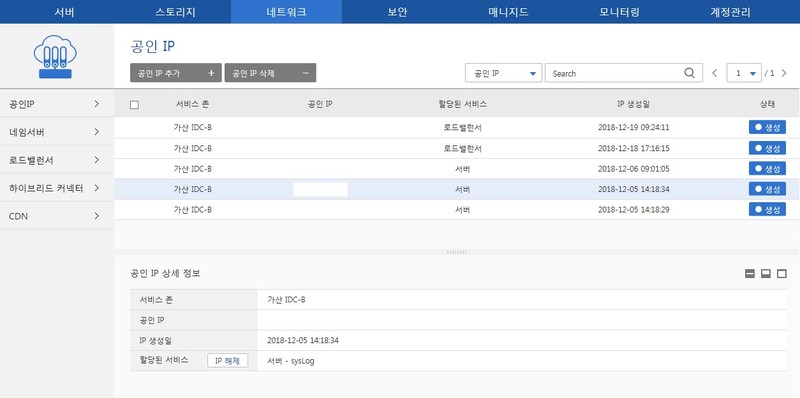Sort by 서비스 존 column header
This screenshot has width=800, height=398.
point(192,104)
